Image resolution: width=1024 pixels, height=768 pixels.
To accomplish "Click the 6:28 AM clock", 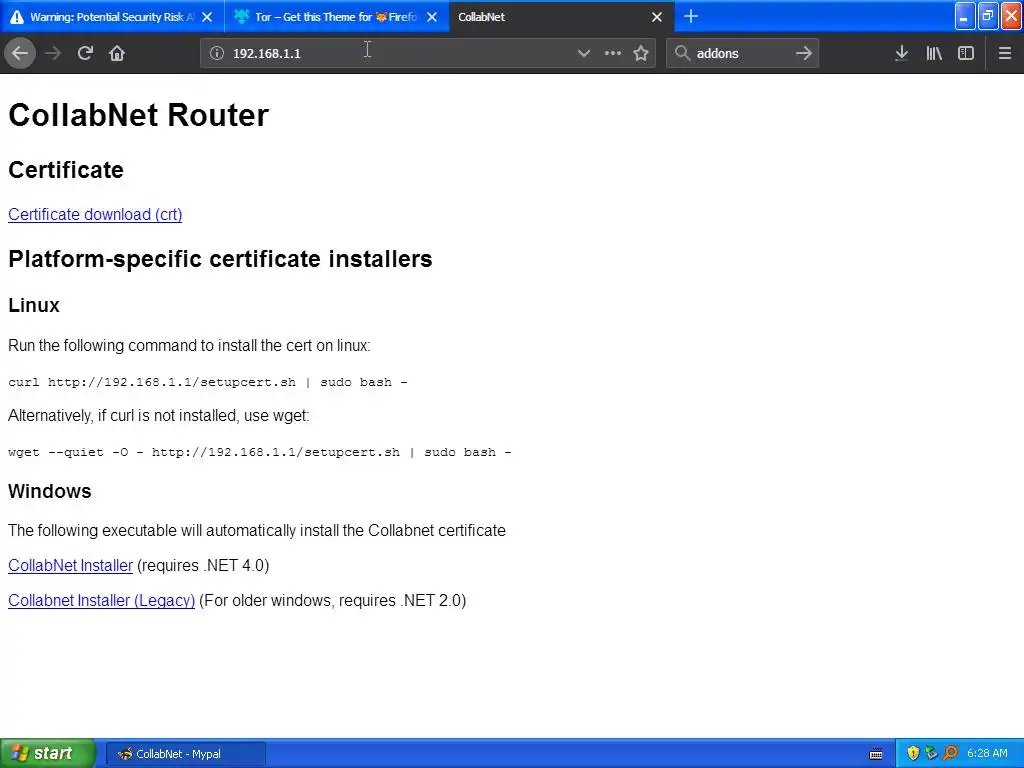I will pos(987,753).
